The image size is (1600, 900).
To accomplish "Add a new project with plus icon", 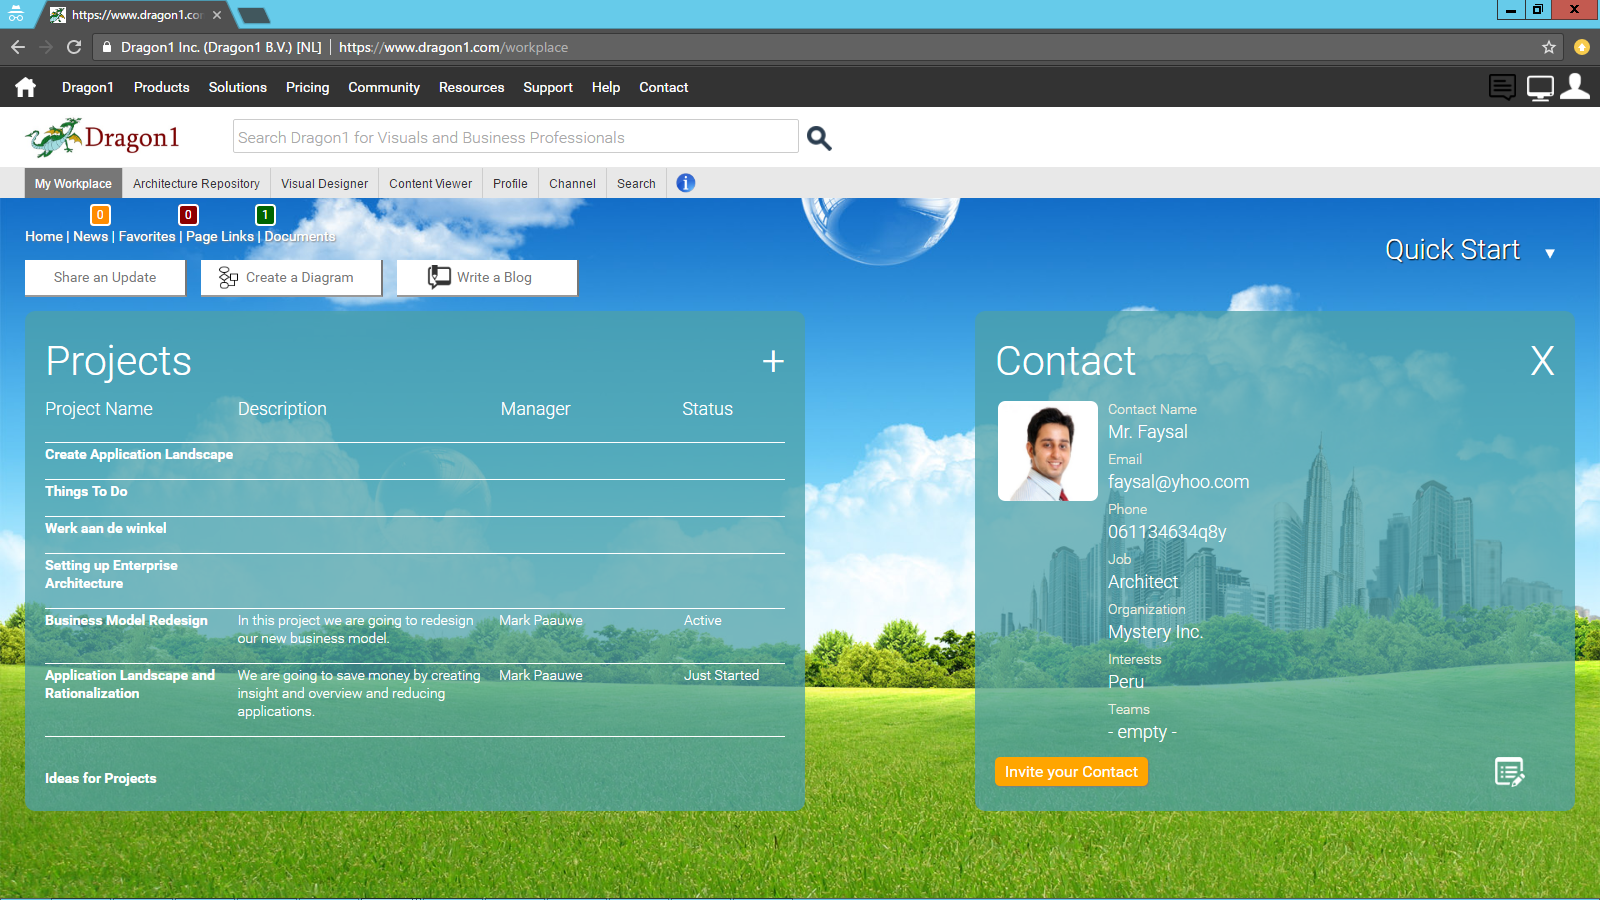I will point(773,361).
